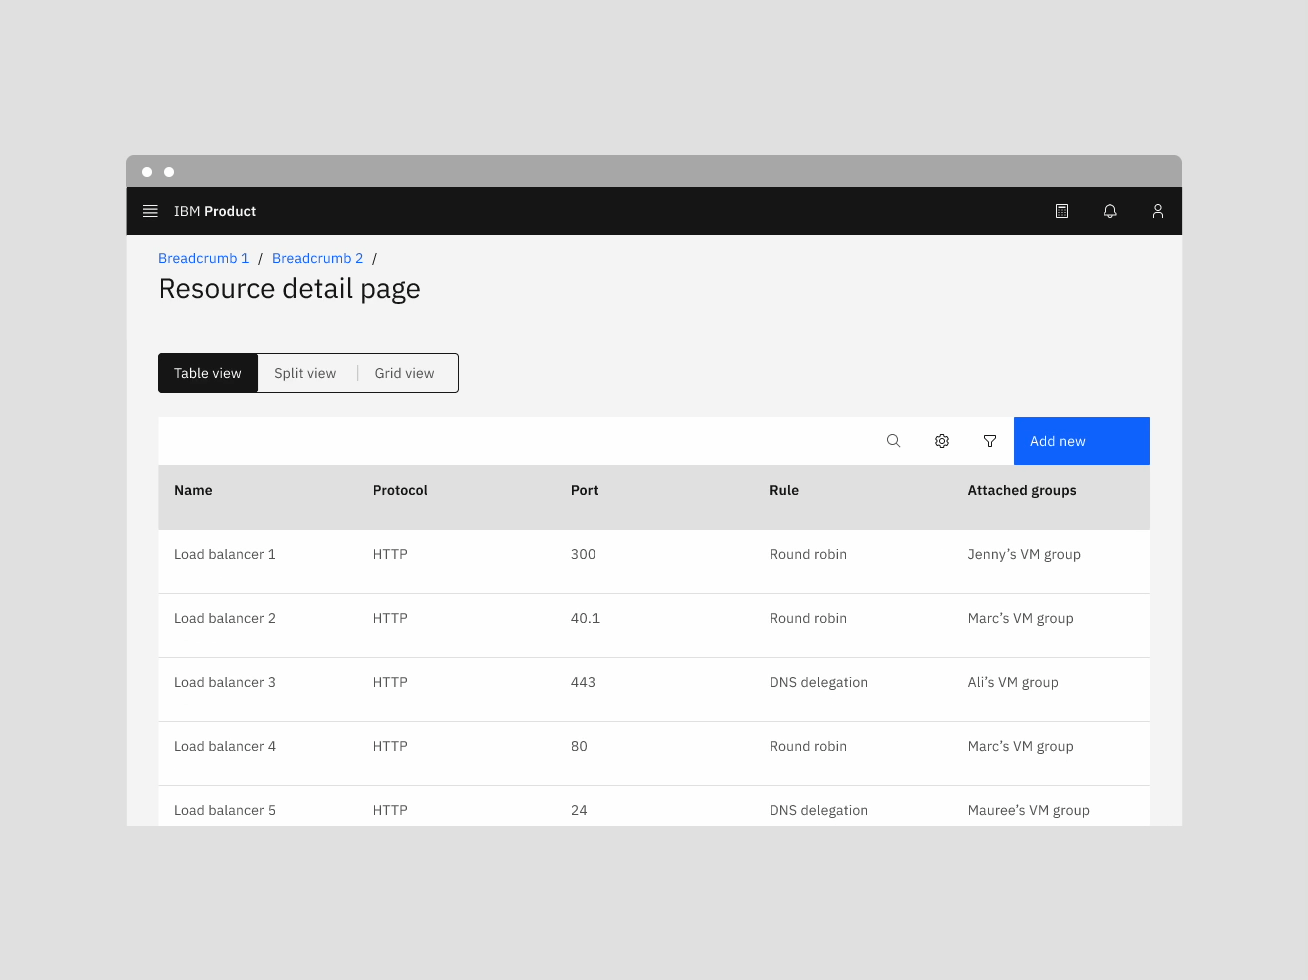Switch to Grid view

[x=404, y=372]
